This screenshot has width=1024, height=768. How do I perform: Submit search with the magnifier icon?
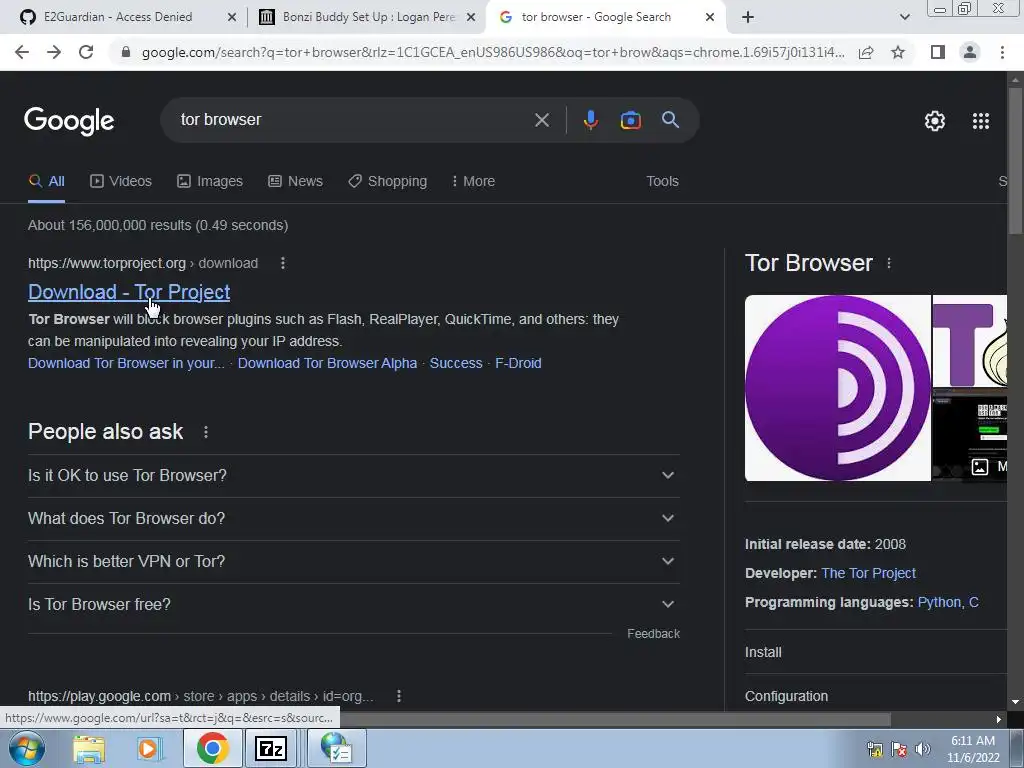(670, 120)
